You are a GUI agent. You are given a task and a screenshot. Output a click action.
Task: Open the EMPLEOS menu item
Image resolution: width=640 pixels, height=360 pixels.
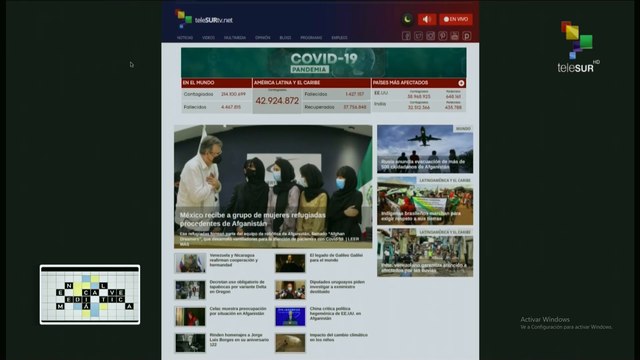point(339,38)
